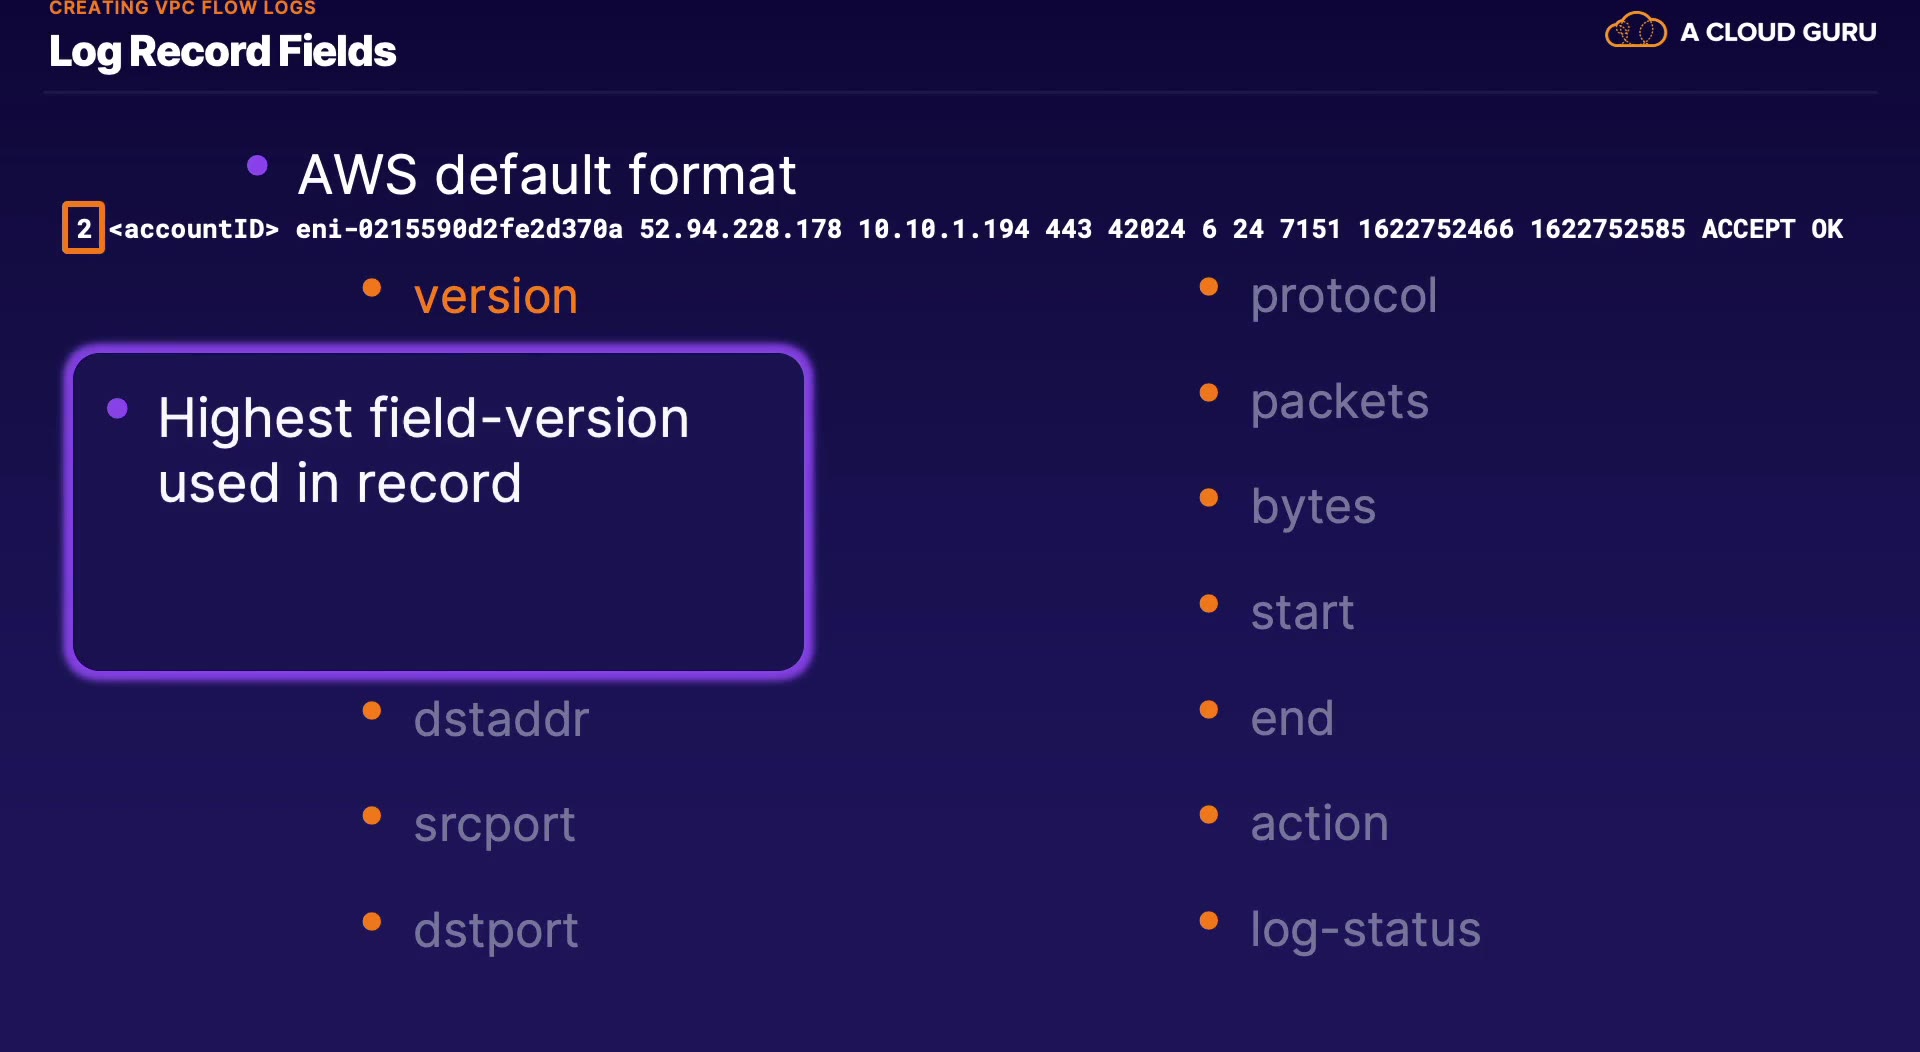The width and height of the screenshot is (1920, 1052).
Task: Click the 'Log Record Fields' slide title
Action: coord(222,52)
